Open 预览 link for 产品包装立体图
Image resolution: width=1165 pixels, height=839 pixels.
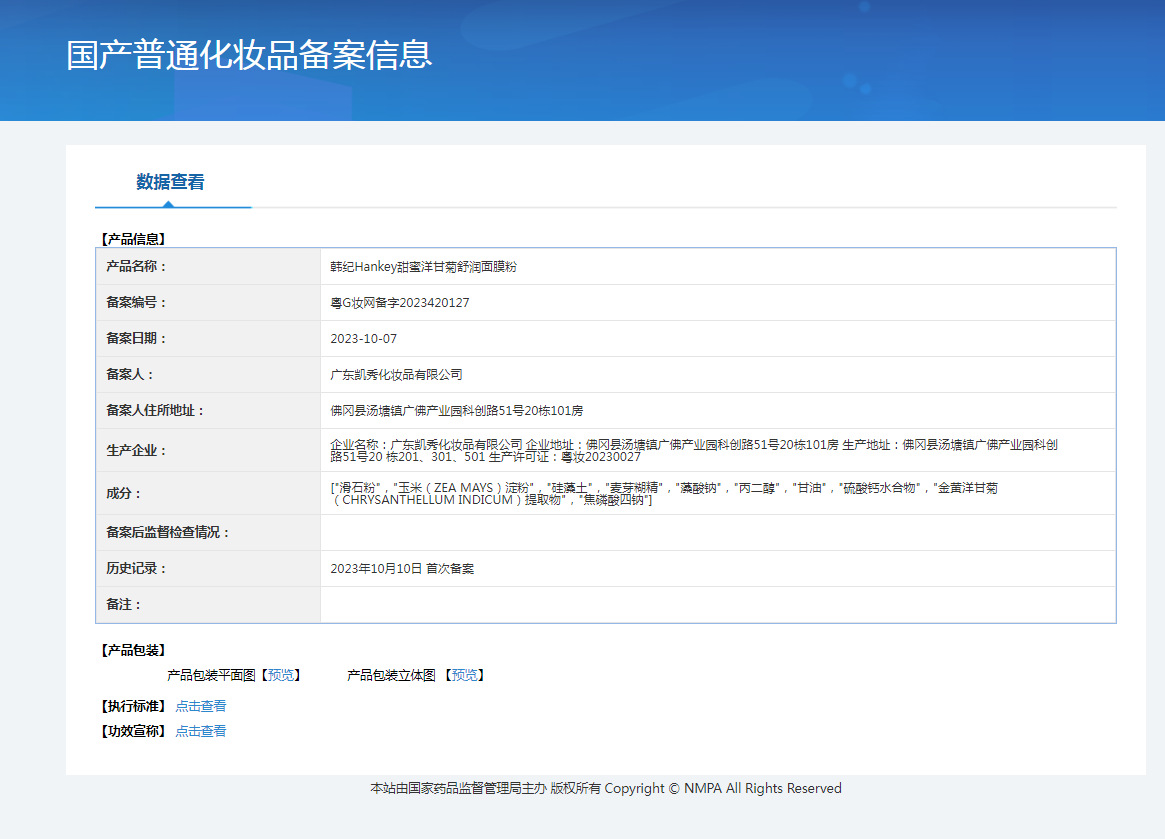(x=465, y=675)
